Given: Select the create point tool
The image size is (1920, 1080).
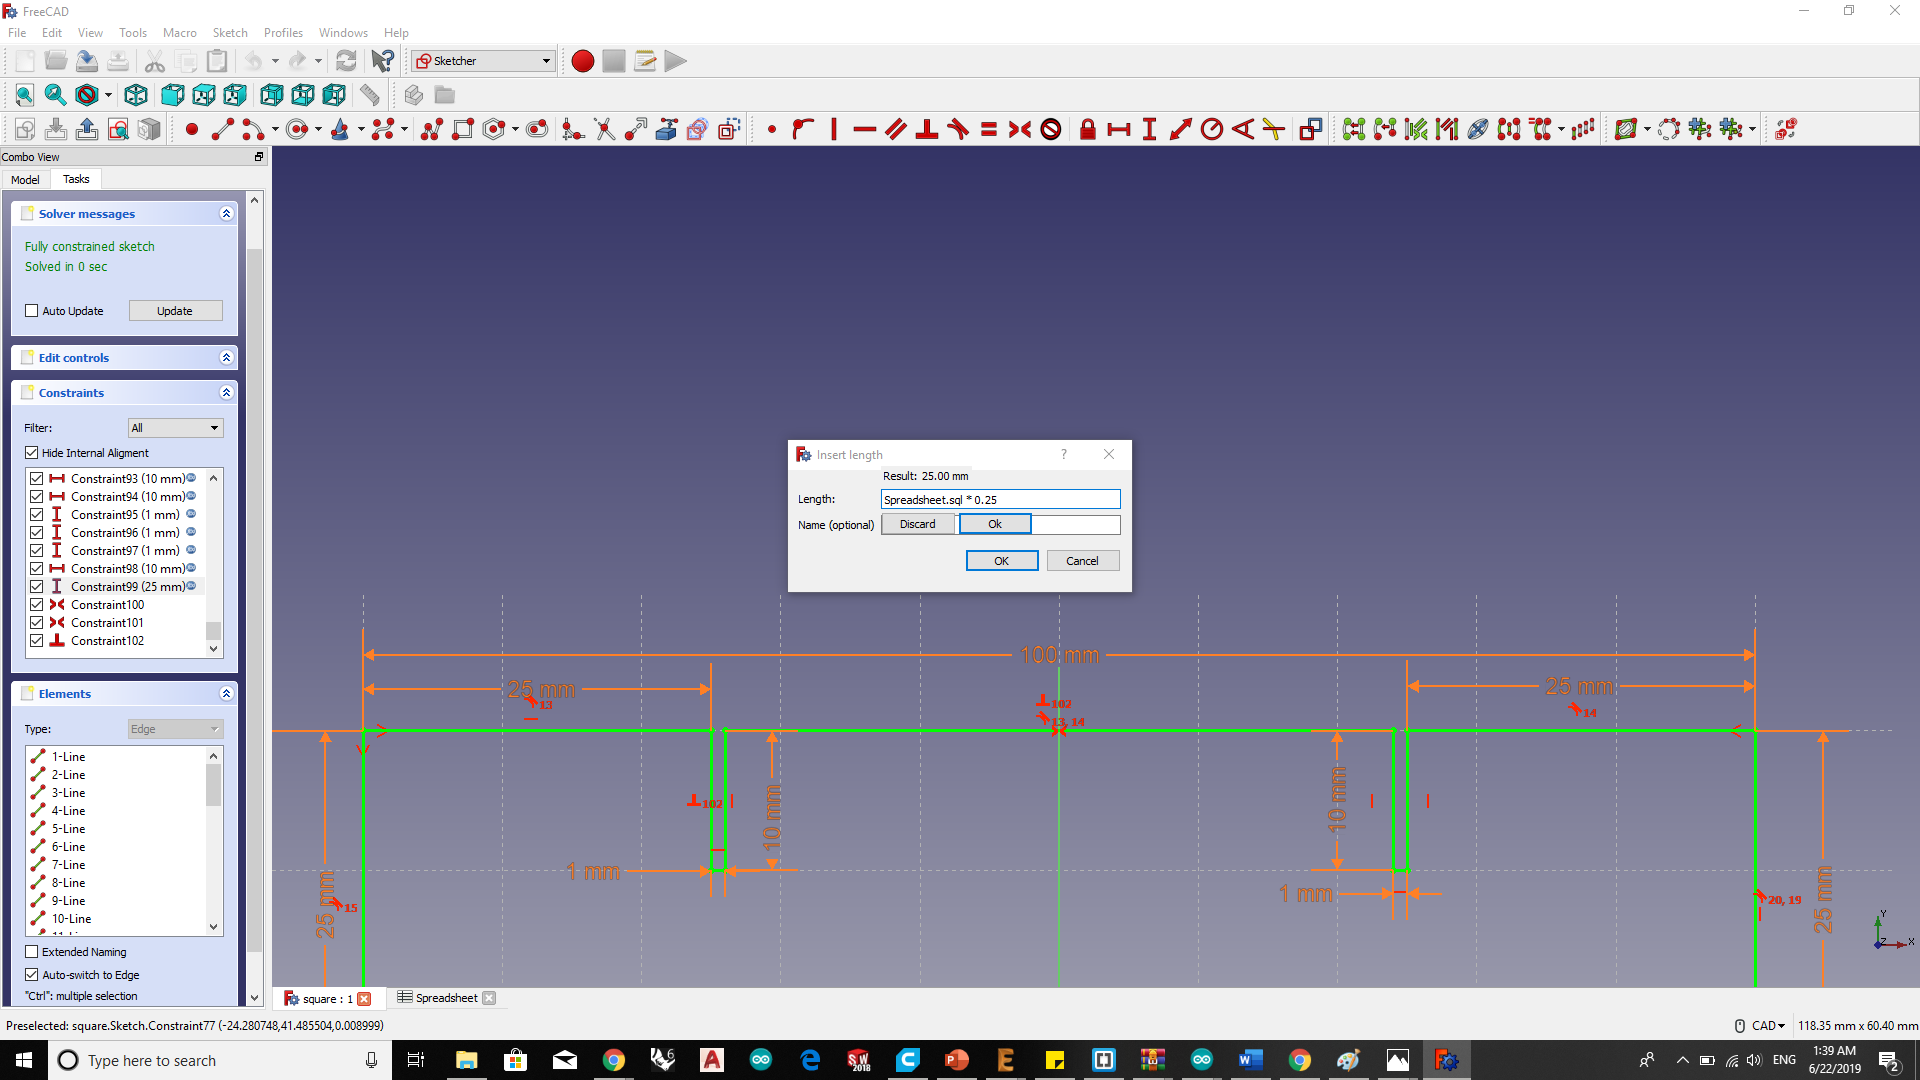Looking at the screenshot, I should [192, 129].
